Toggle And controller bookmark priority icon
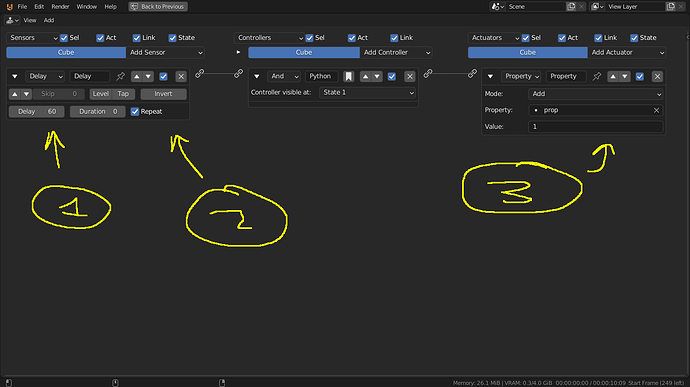690x387 pixels. coord(349,77)
